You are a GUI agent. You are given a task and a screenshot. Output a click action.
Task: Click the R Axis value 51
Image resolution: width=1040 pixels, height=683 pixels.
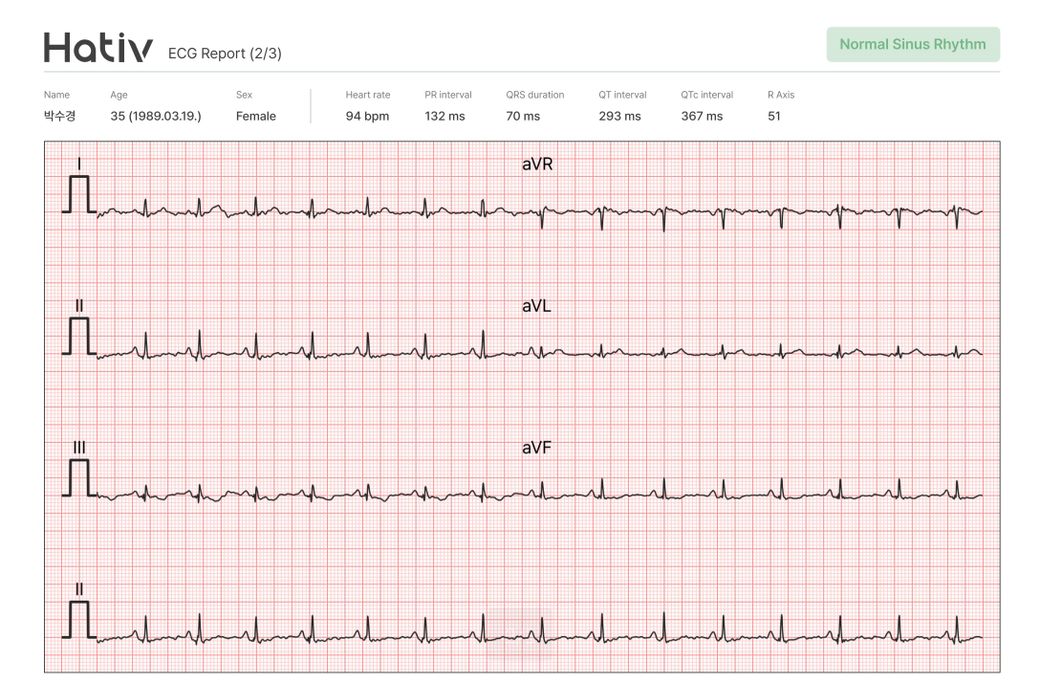coord(774,116)
